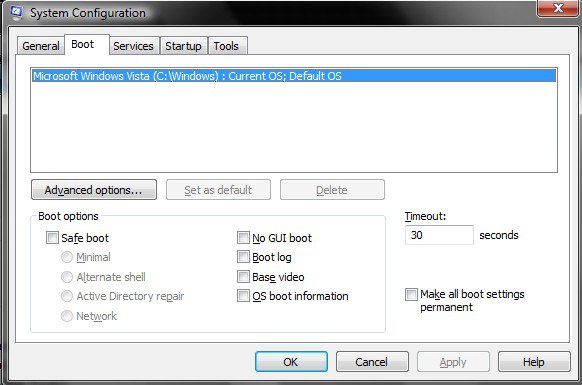Confirm with the OK button
Image resolution: width=582 pixels, height=385 pixels.
(x=291, y=362)
